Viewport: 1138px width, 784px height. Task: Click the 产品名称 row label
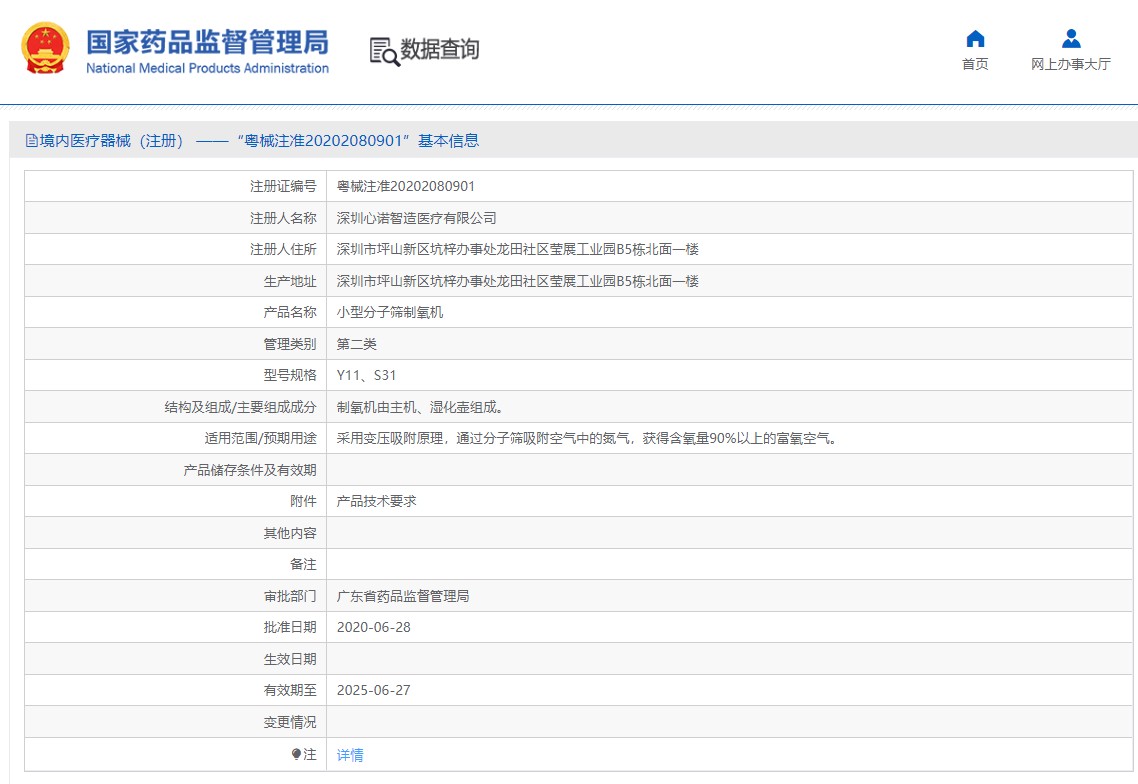pos(290,312)
